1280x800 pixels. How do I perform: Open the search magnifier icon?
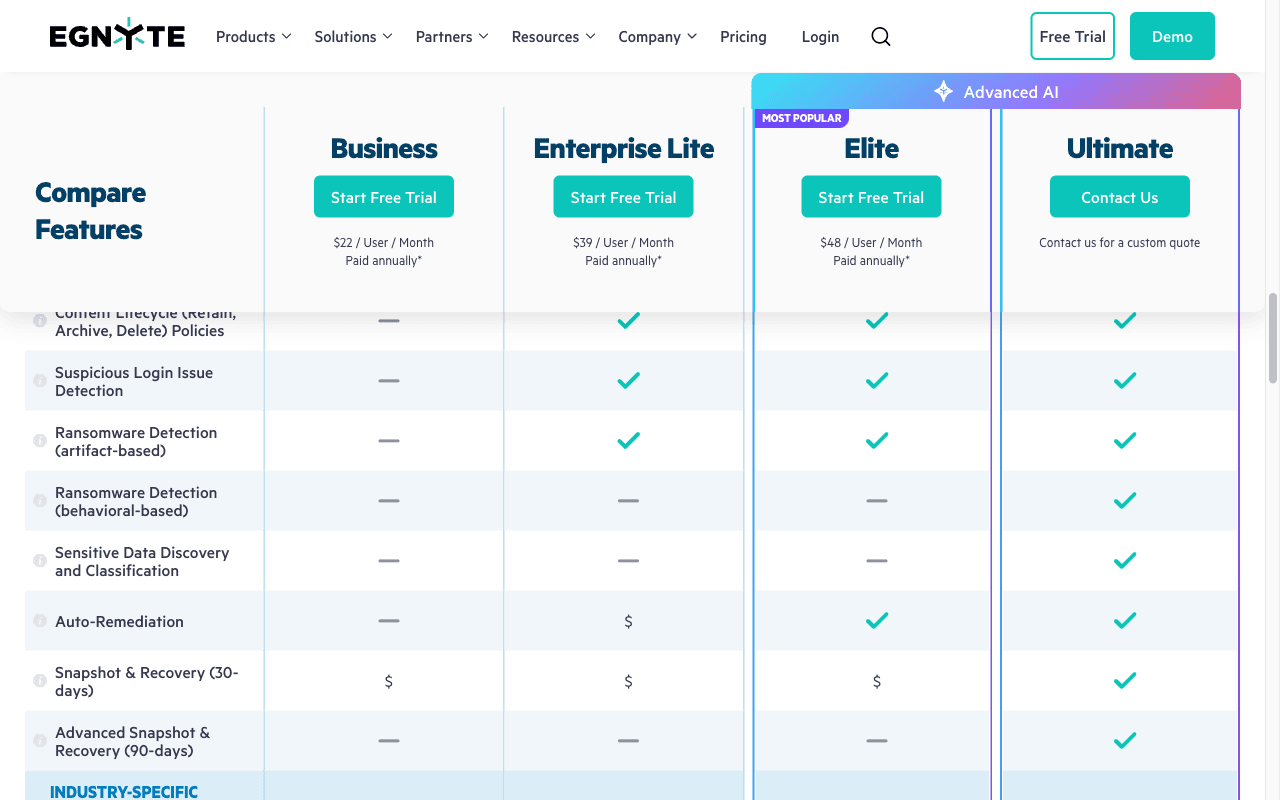click(x=880, y=37)
